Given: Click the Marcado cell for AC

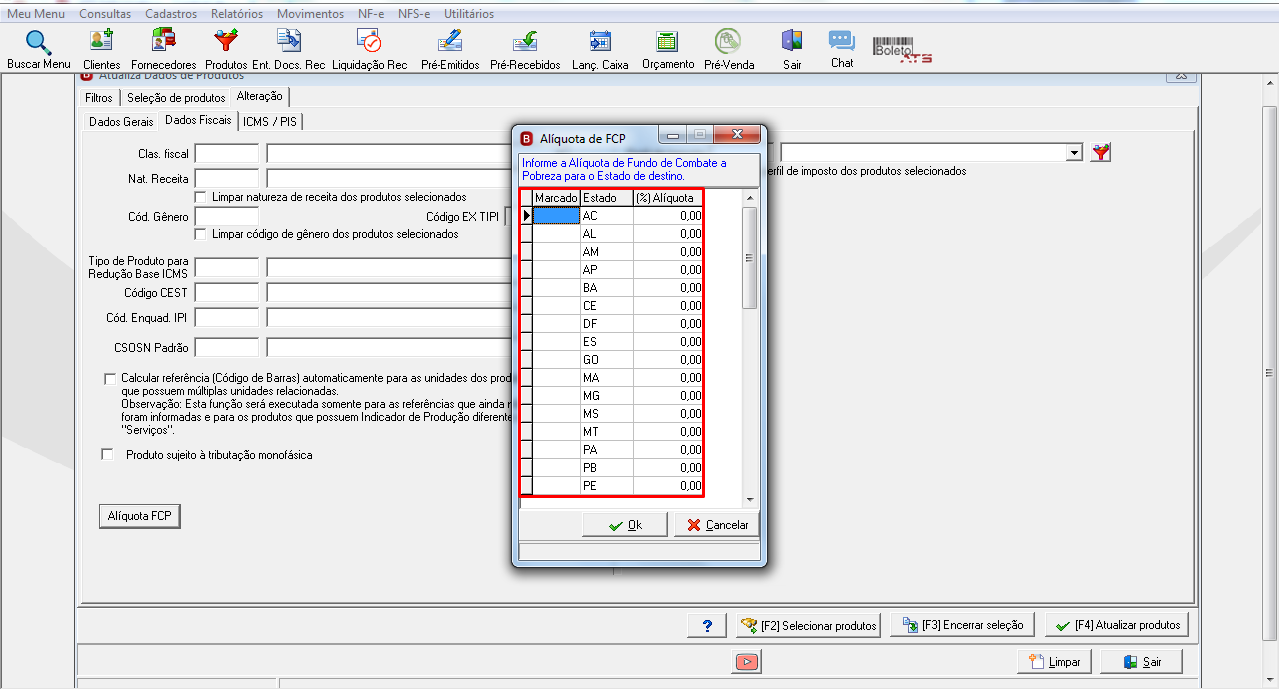Looking at the screenshot, I should point(556,215).
